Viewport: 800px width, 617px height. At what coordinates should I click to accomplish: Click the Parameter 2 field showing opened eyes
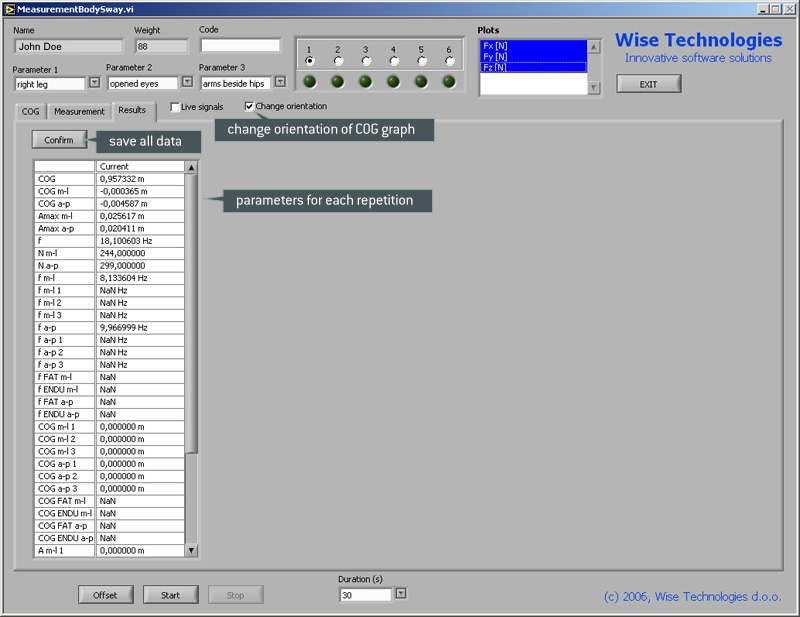click(143, 84)
